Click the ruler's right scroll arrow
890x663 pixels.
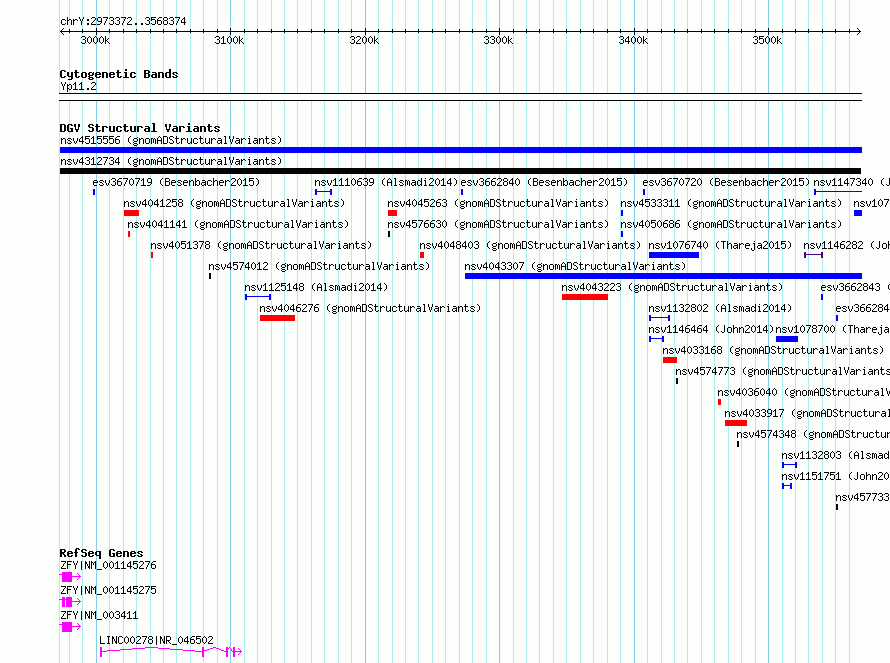(859, 32)
